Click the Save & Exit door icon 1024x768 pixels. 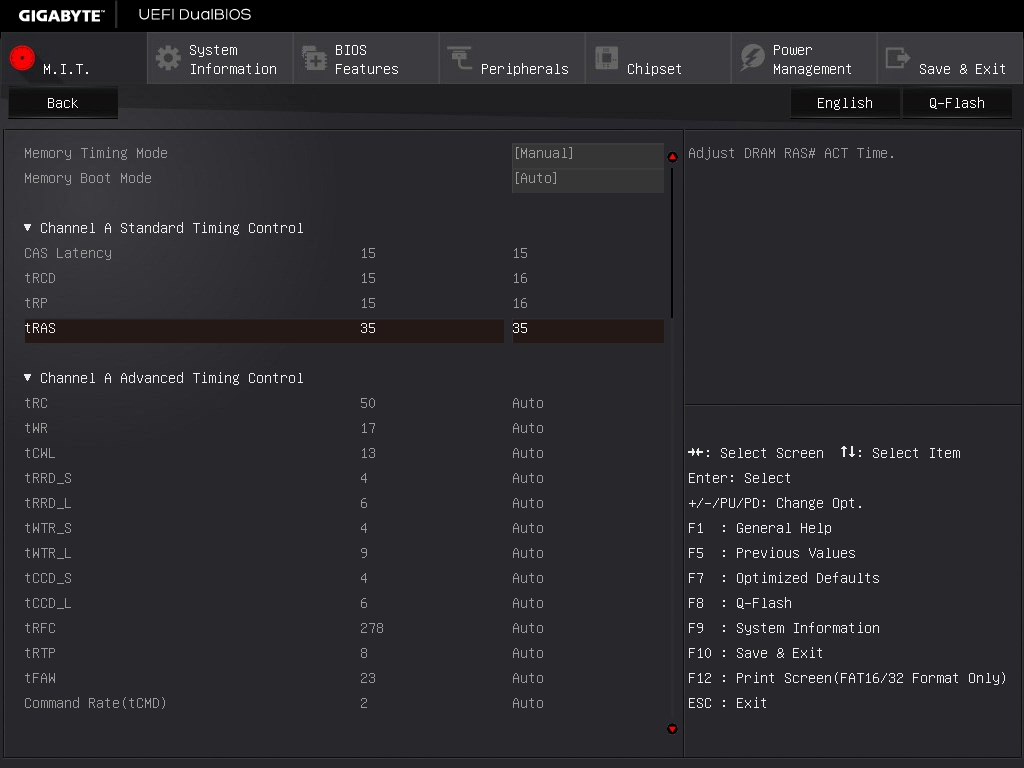(897, 57)
